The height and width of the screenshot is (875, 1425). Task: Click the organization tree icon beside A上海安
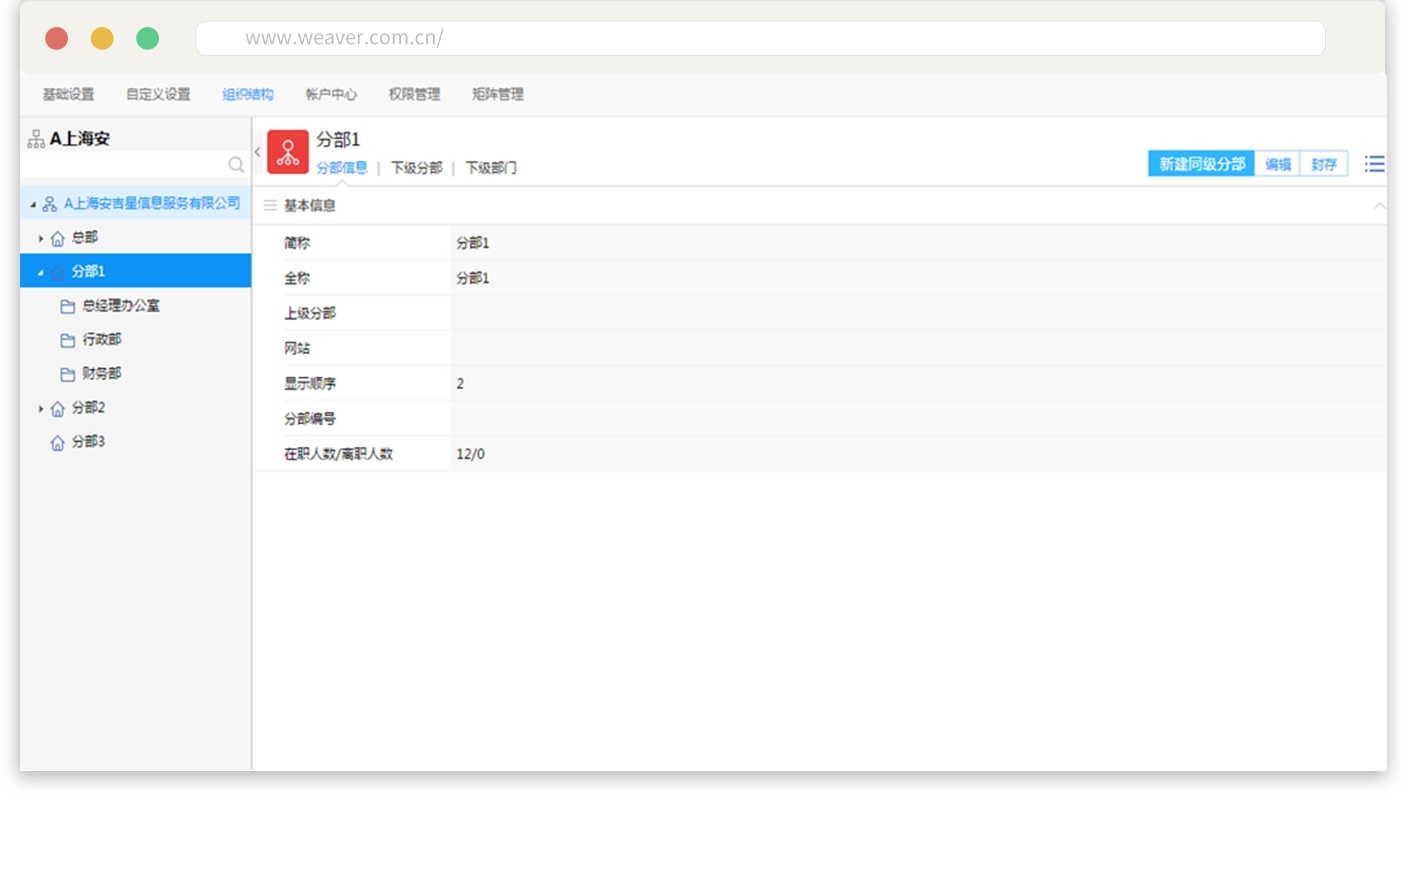click(36, 139)
